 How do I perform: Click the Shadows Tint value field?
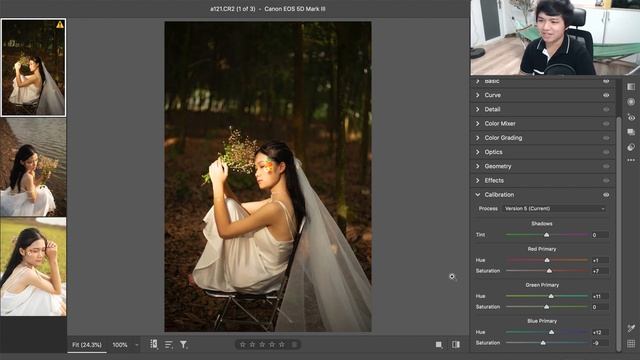(x=600, y=235)
